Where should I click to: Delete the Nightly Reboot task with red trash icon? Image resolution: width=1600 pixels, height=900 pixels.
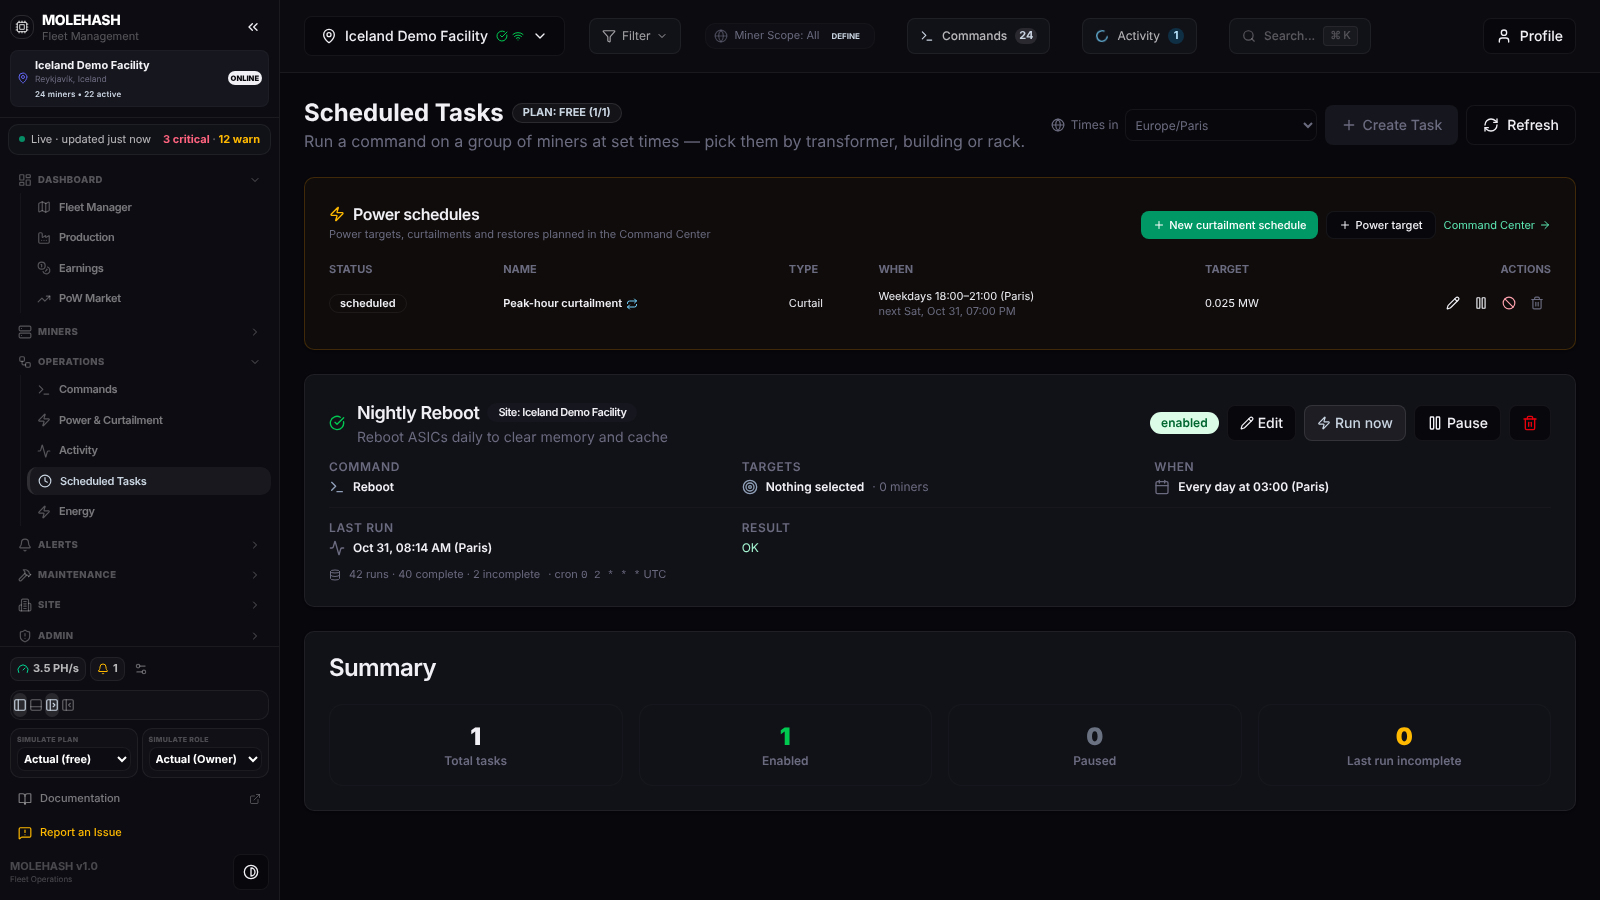pos(1530,423)
